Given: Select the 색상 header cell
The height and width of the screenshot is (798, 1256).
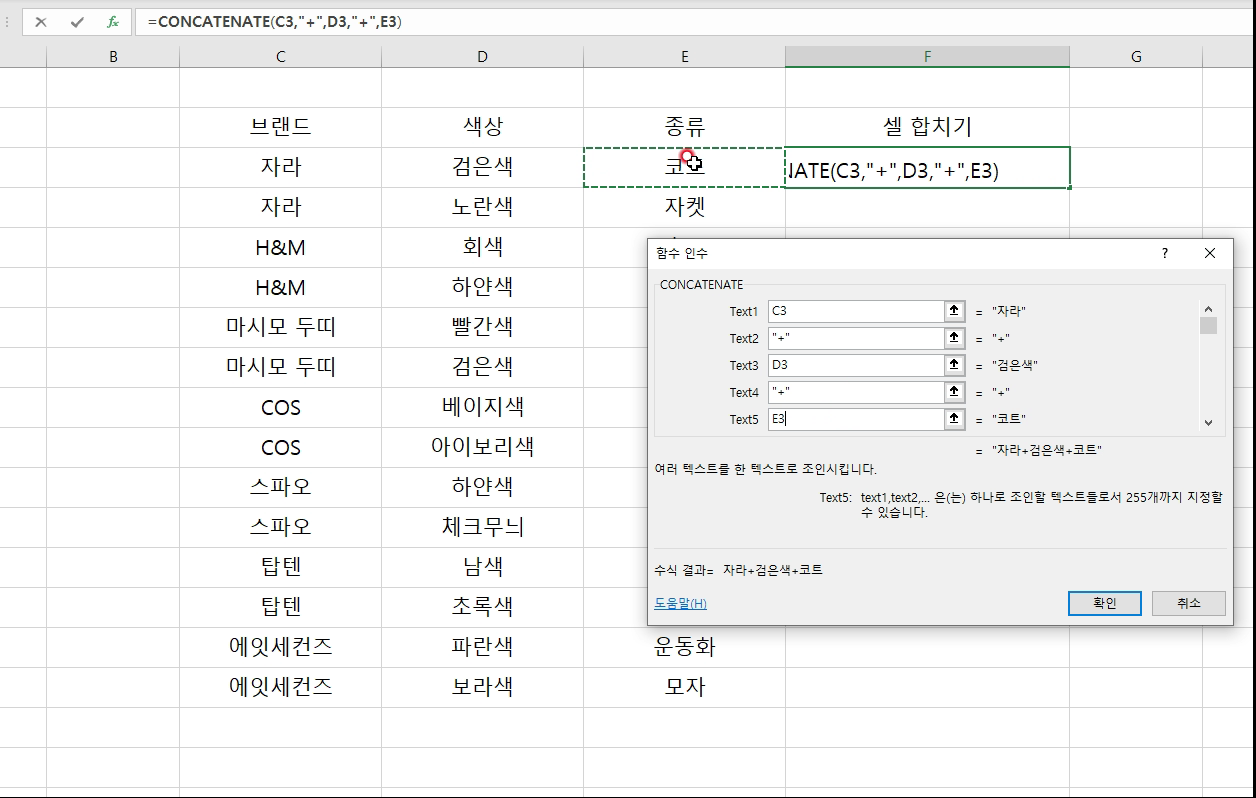Looking at the screenshot, I should (482, 127).
